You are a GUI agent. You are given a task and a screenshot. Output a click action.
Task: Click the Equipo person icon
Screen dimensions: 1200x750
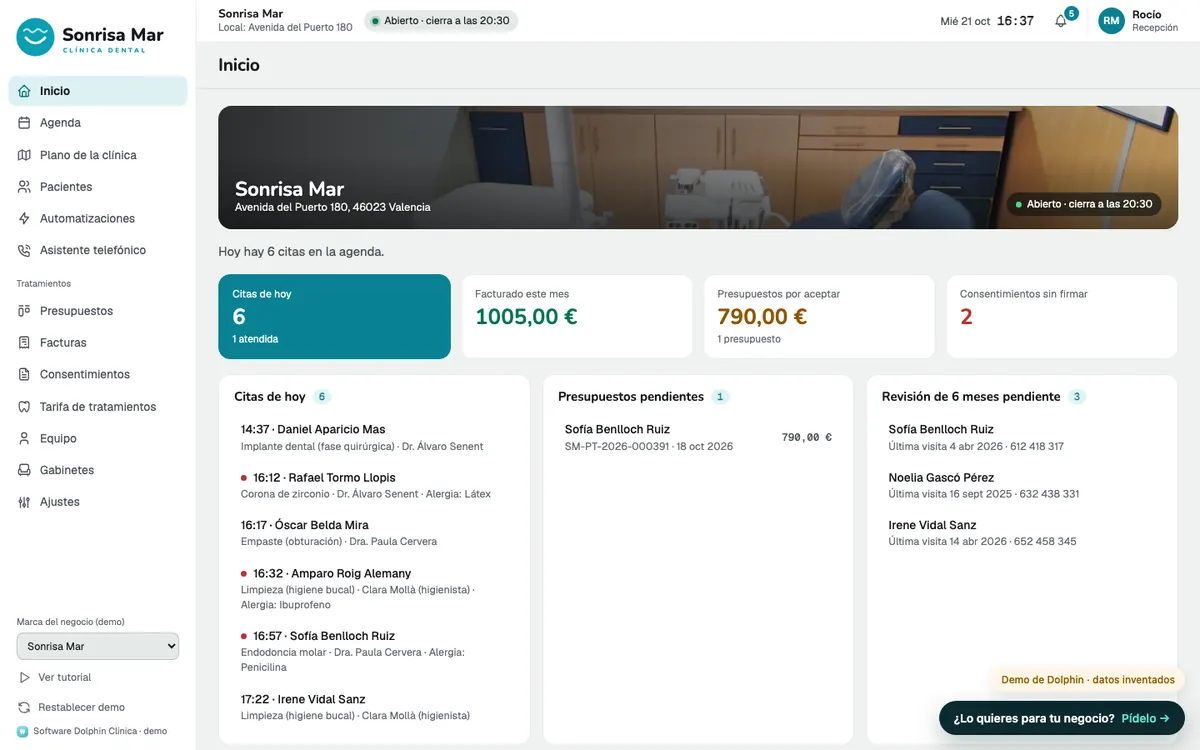(24, 438)
